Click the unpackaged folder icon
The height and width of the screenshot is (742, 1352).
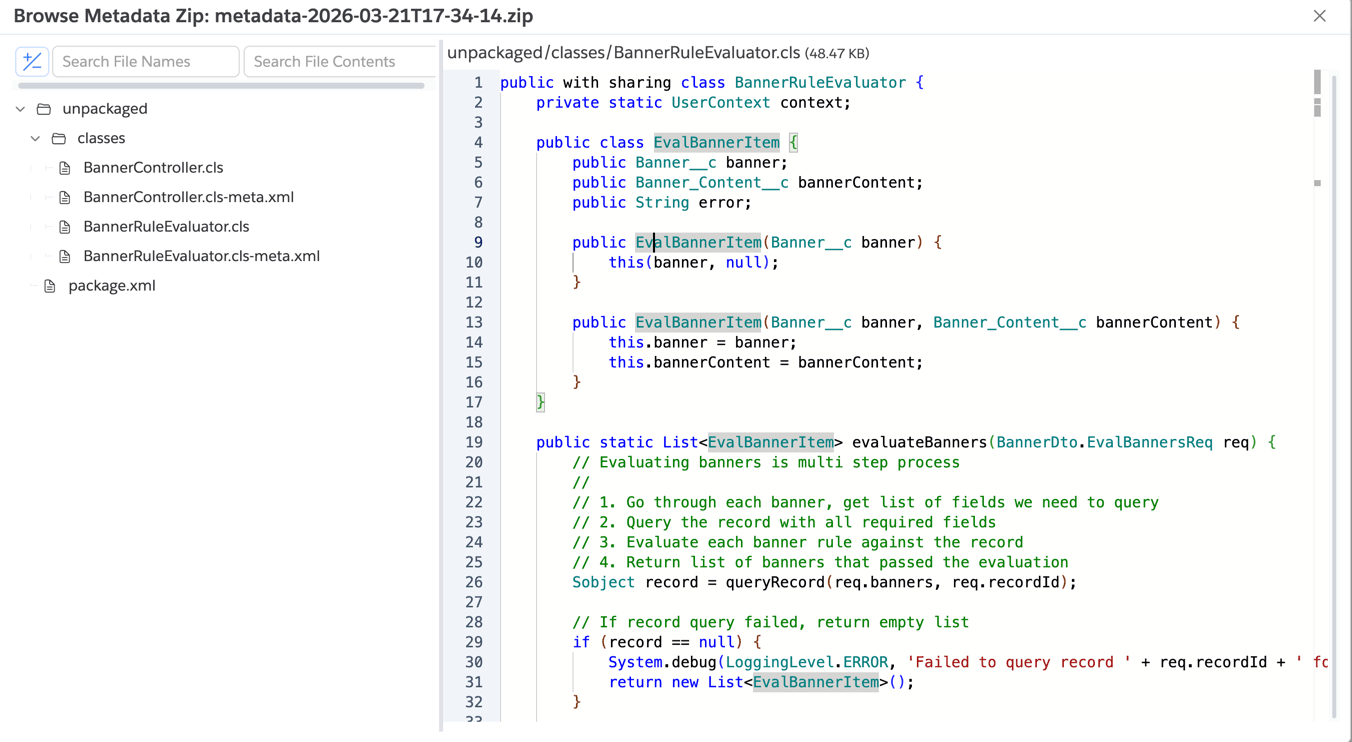point(44,109)
